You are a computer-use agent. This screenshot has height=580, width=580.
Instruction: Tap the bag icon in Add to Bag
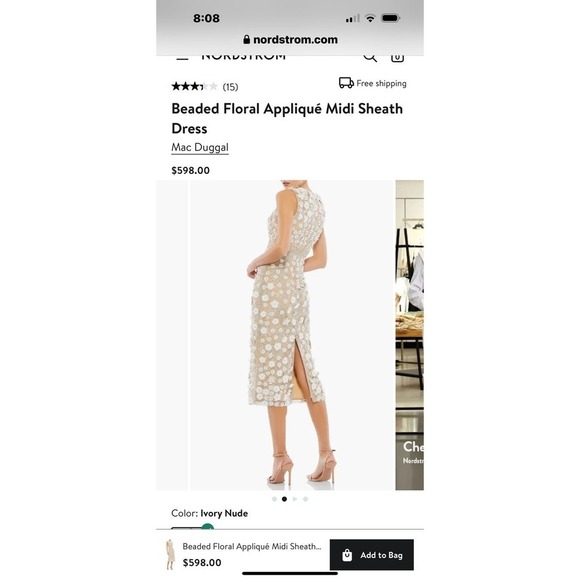[347, 555]
